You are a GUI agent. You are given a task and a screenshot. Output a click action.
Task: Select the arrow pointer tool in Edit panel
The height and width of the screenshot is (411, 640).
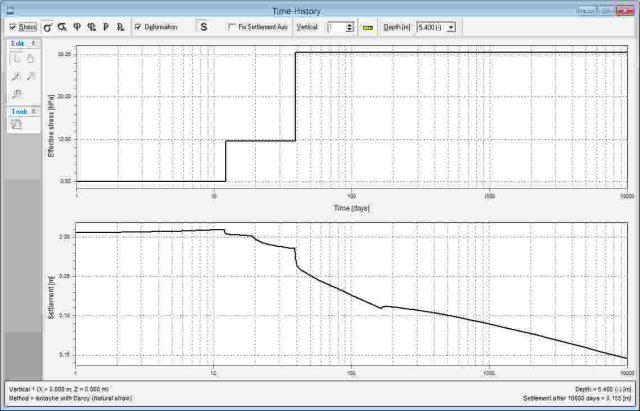[x=17, y=59]
